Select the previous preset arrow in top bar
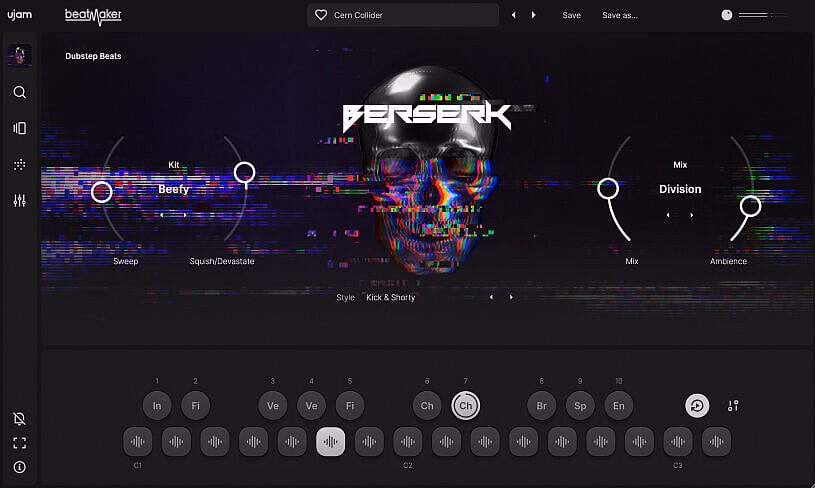Screen dimensions: 815x488 514,15
